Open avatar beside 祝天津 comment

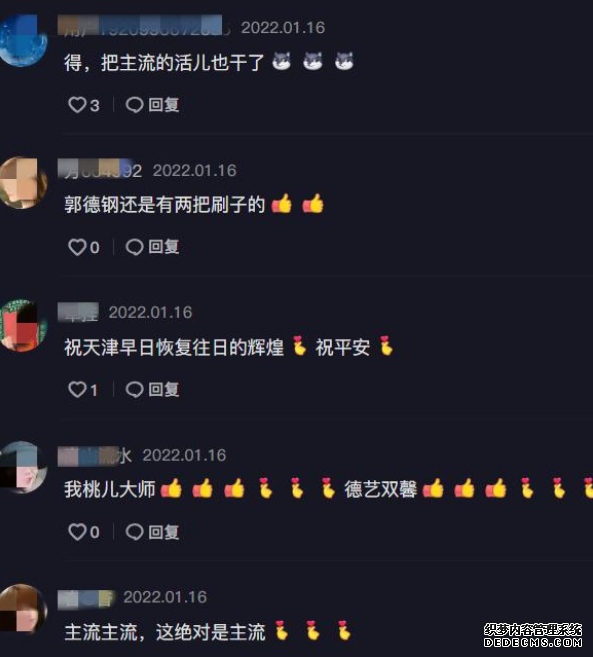coord(23,325)
